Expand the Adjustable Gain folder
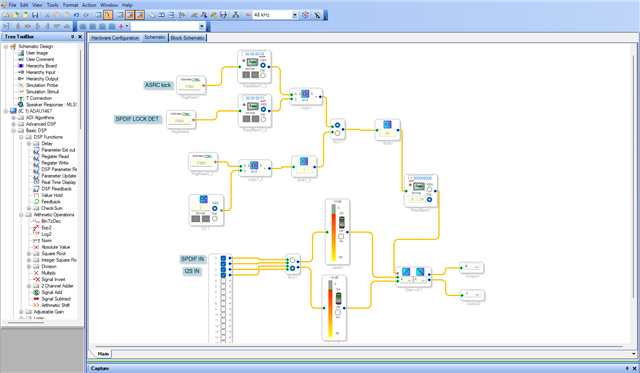Screen dimensions: 640x373 coord(21,312)
